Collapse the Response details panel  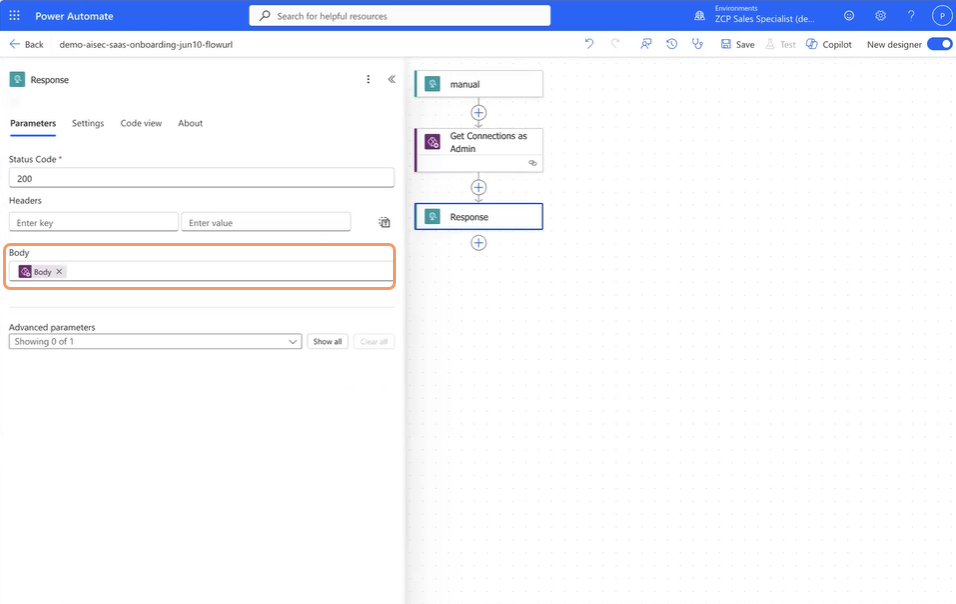(391, 79)
